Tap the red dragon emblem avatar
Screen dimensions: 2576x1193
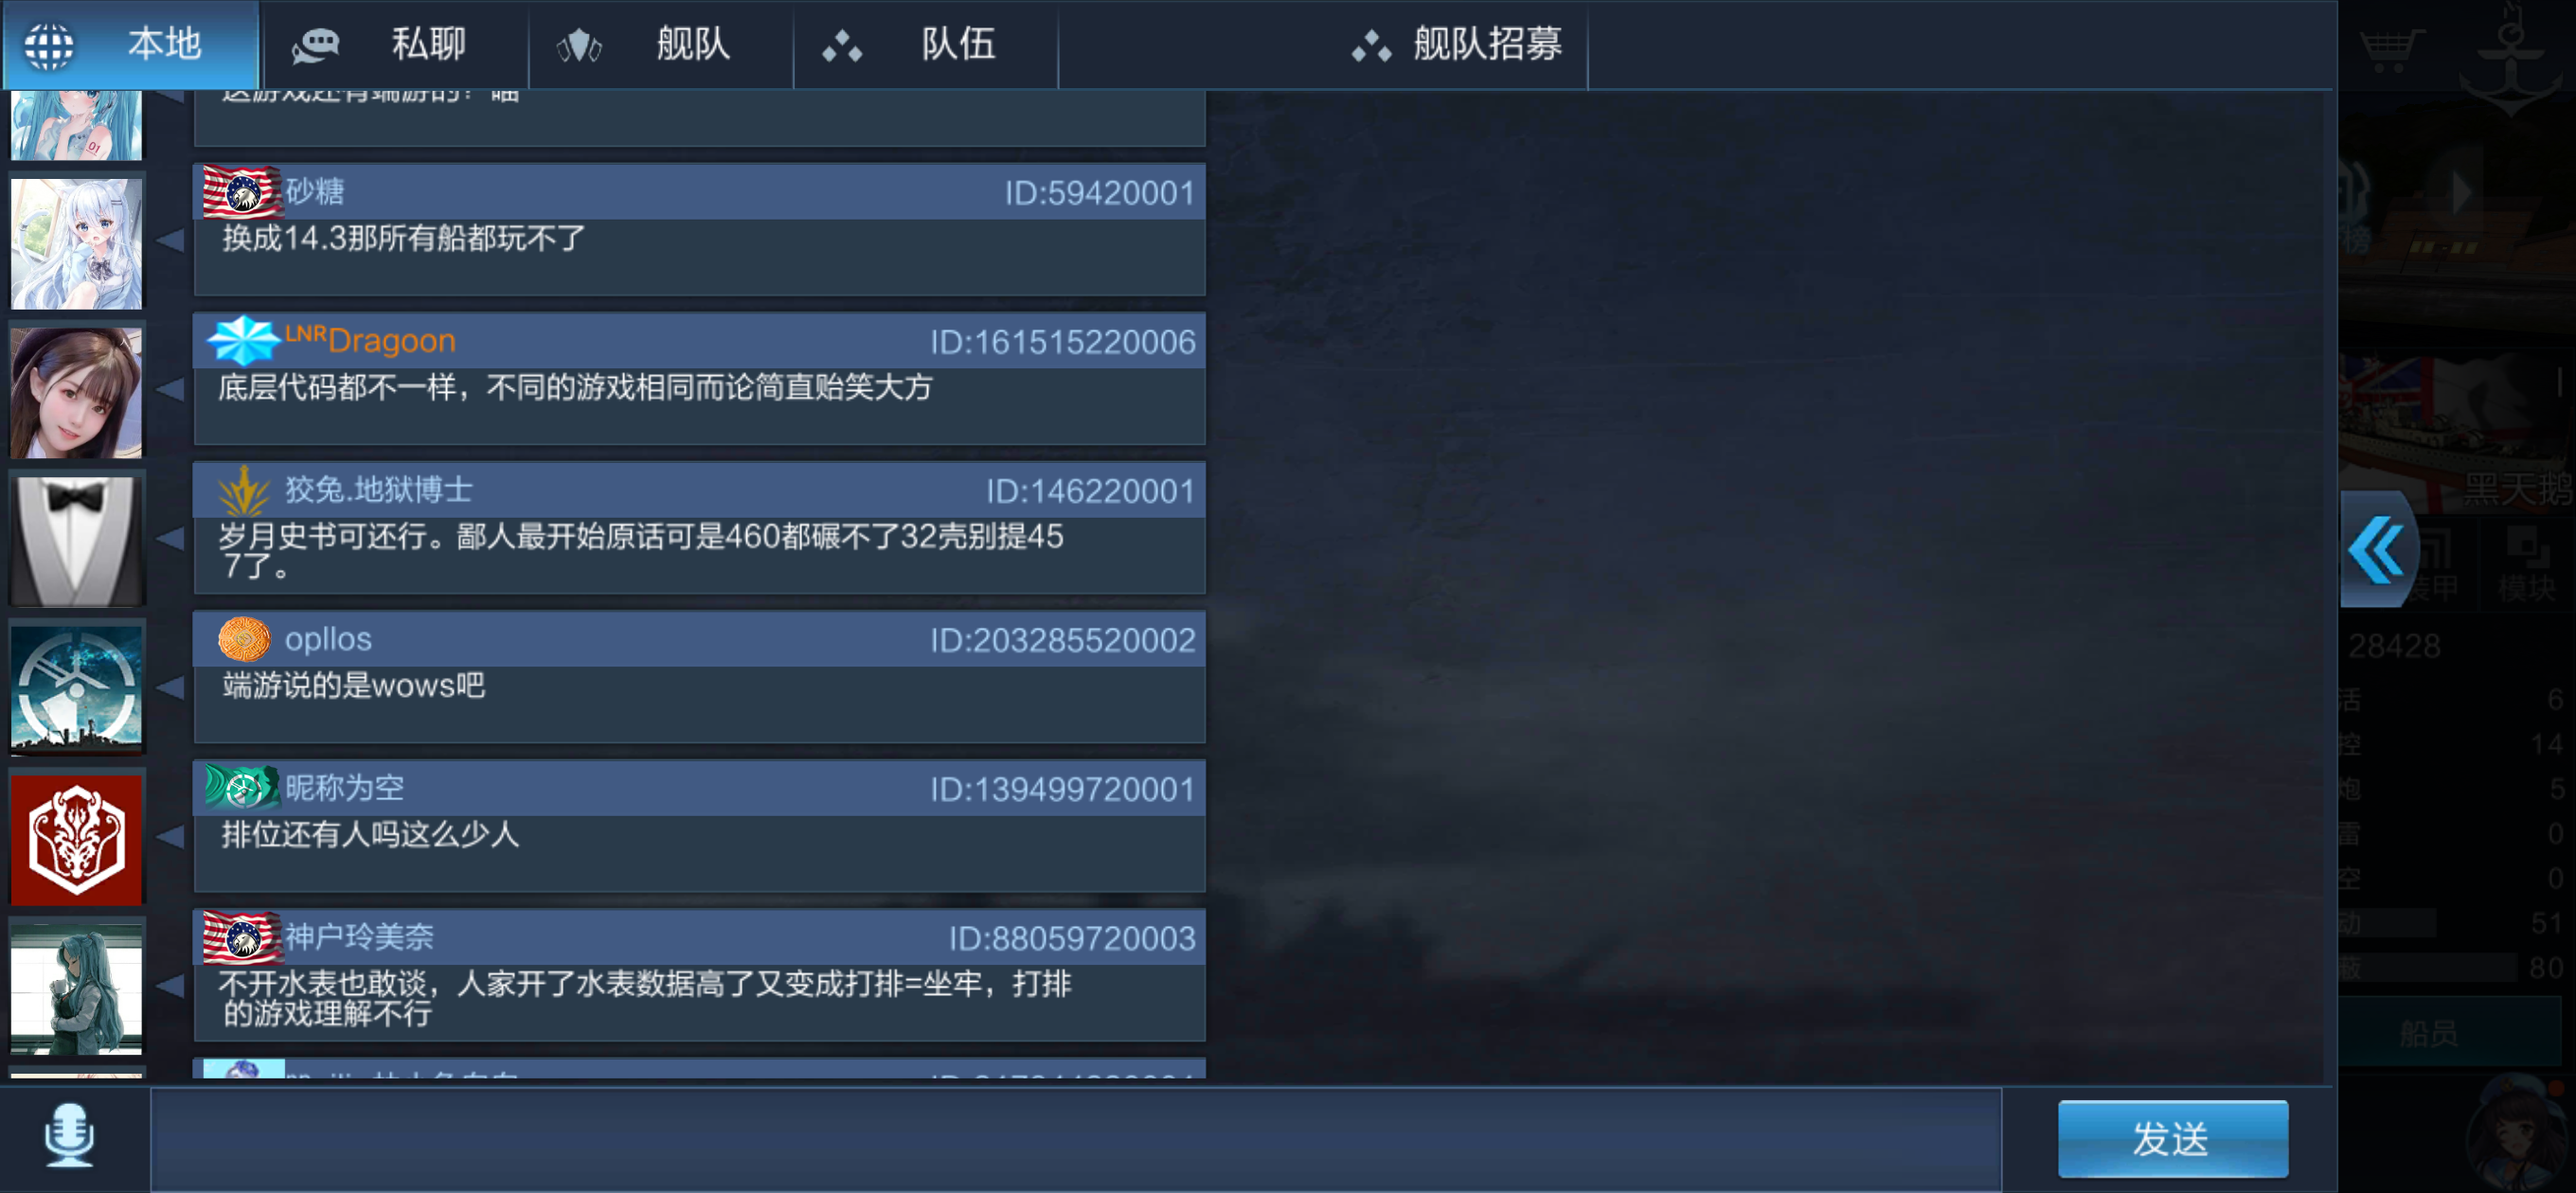(x=76, y=839)
